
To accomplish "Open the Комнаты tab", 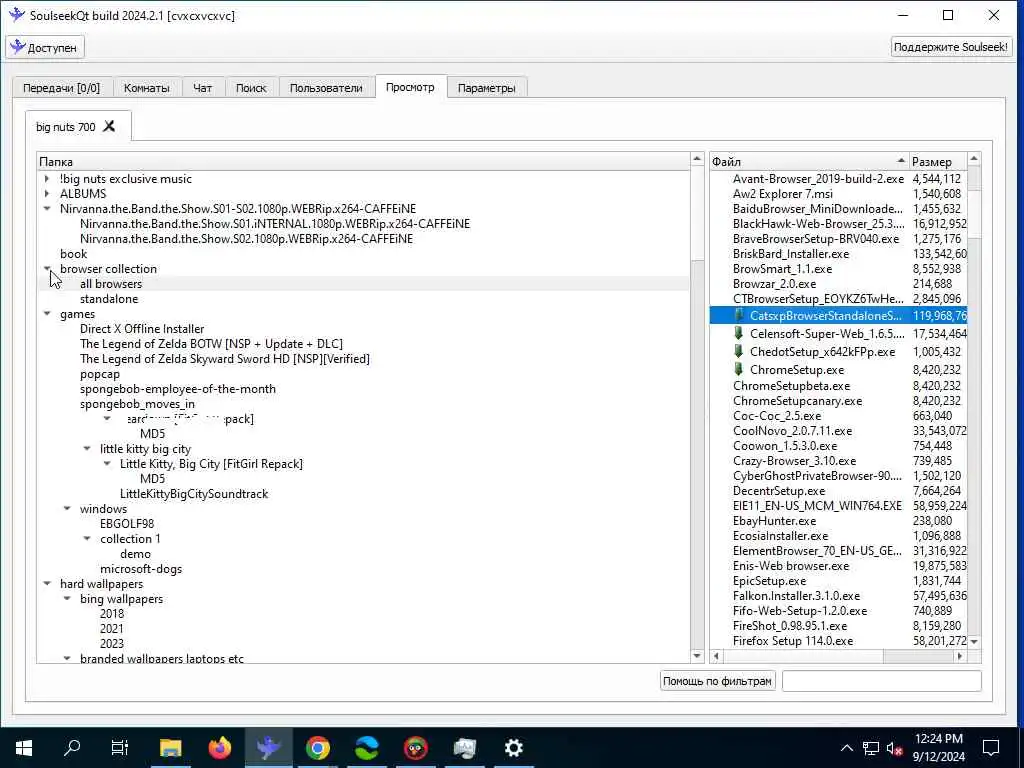I will (146, 88).
